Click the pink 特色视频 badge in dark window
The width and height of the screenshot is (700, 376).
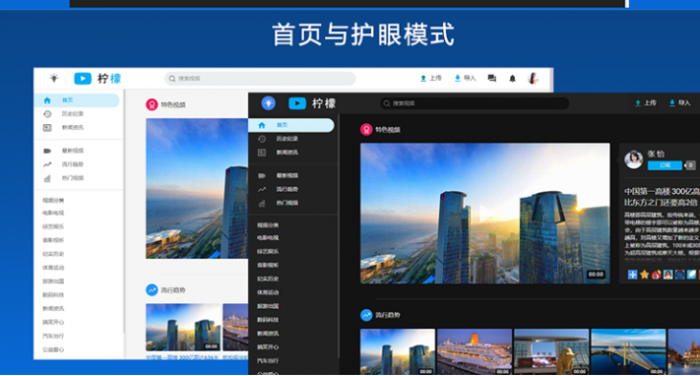pos(367,130)
